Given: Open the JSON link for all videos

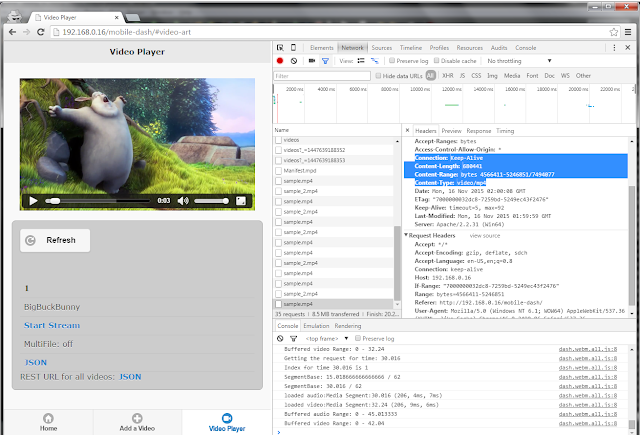Looking at the screenshot, I should pos(130,377).
